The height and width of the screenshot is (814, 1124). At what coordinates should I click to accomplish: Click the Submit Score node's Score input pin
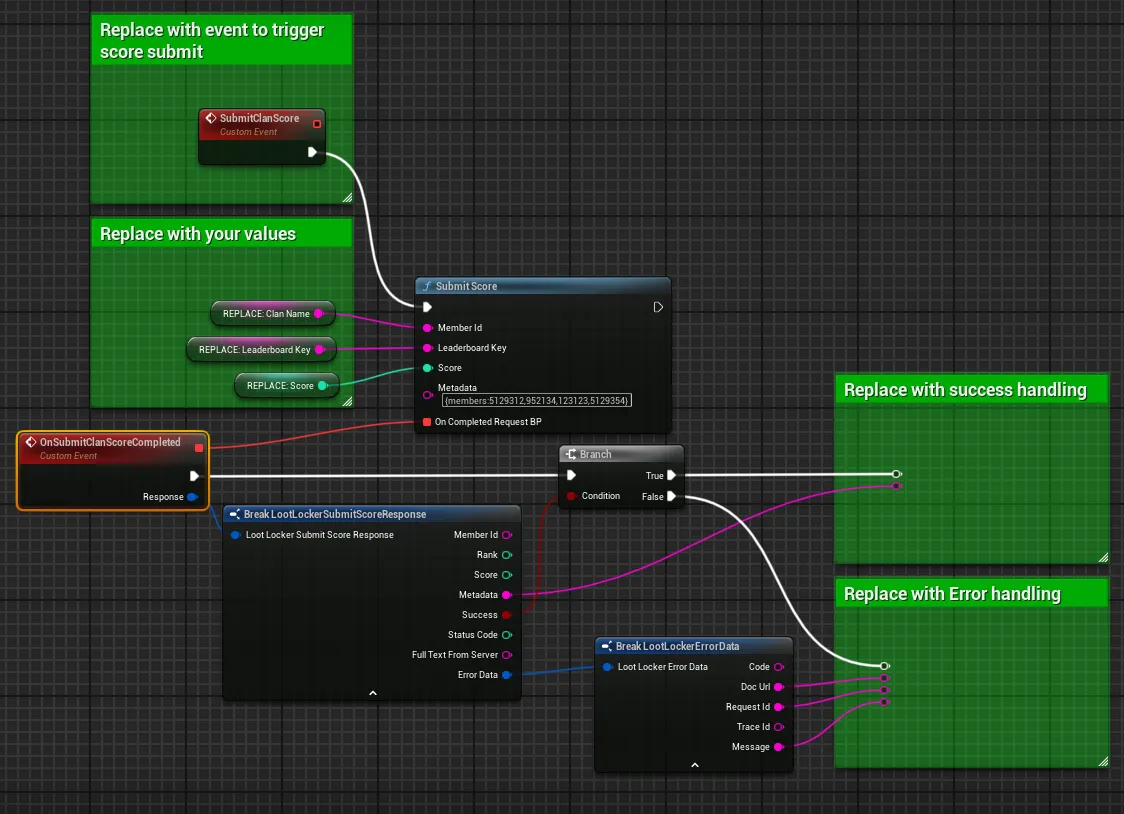point(427,368)
